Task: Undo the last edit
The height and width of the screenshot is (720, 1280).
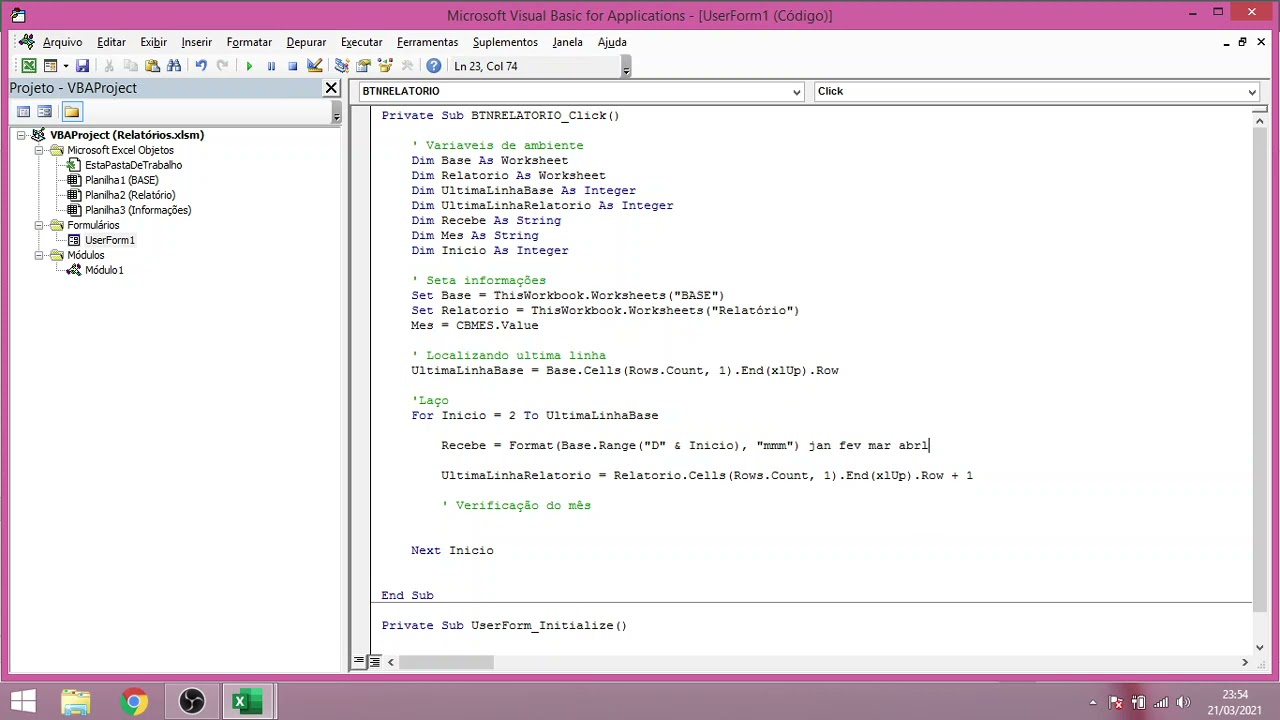Action: point(201,66)
